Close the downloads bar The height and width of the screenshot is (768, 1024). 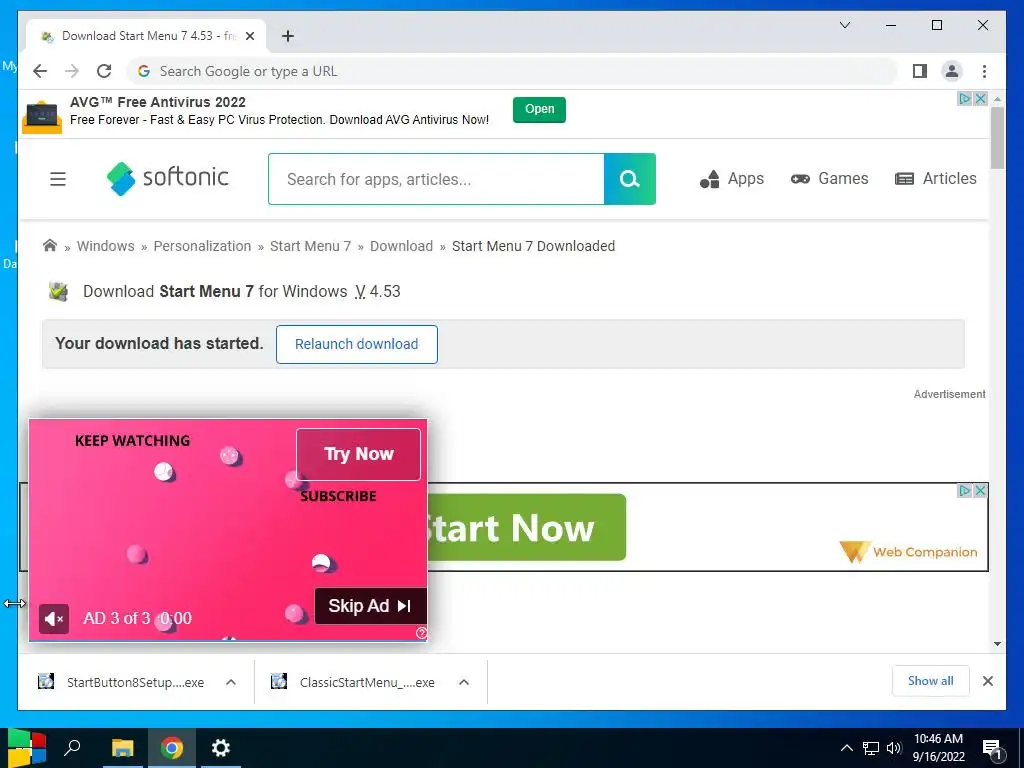987,681
